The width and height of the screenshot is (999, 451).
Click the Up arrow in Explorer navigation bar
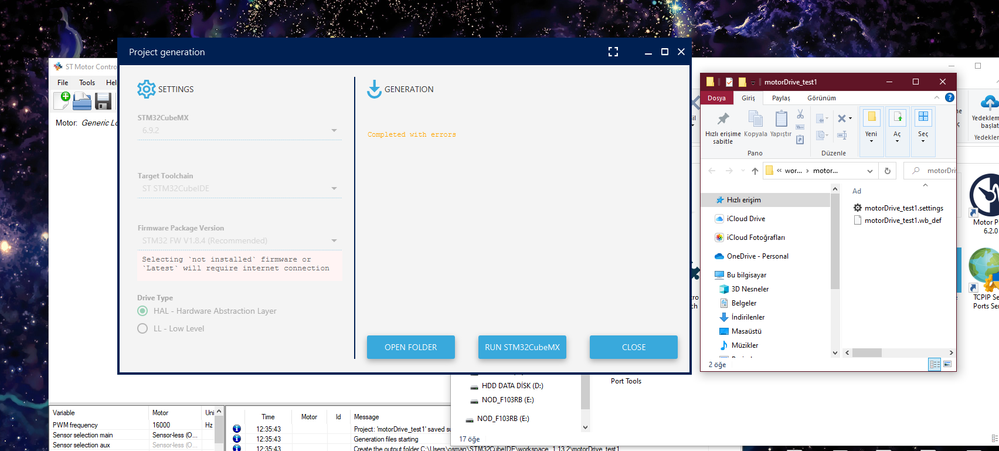click(755, 171)
